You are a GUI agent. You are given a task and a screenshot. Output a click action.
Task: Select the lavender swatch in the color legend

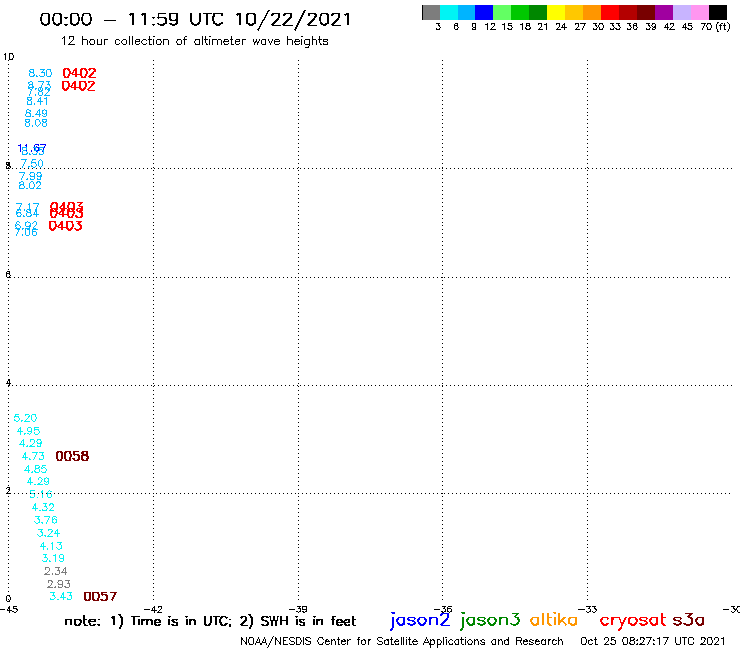click(682, 13)
